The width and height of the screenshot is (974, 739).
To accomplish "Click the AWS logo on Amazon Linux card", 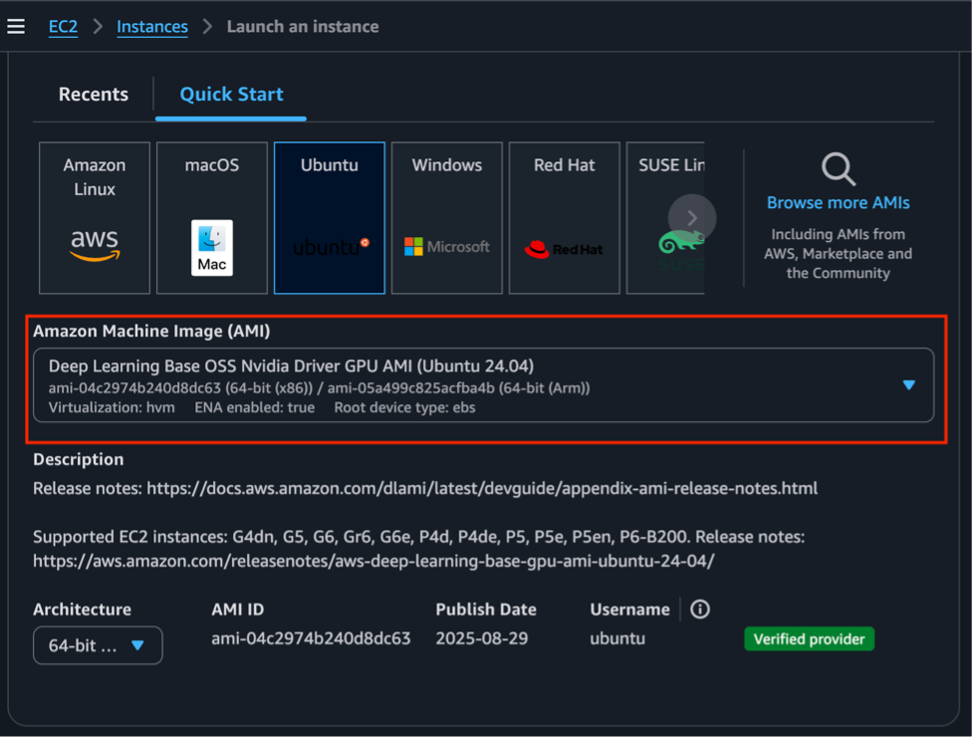I will [93, 243].
